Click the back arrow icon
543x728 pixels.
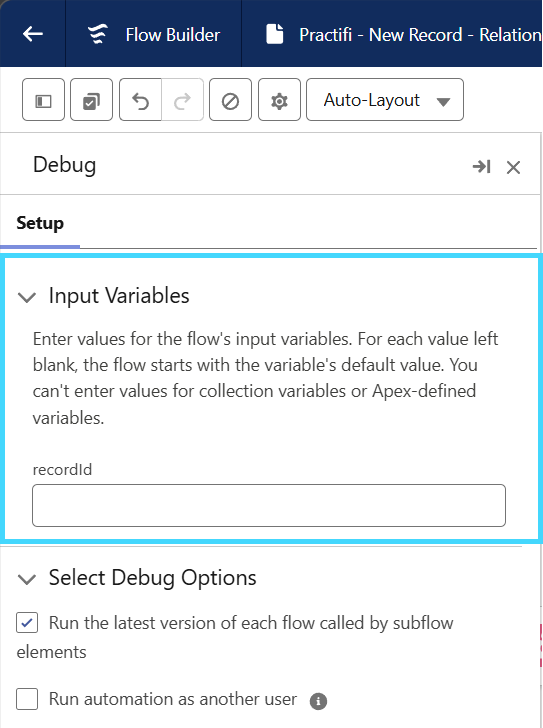click(x=33, y=34)
